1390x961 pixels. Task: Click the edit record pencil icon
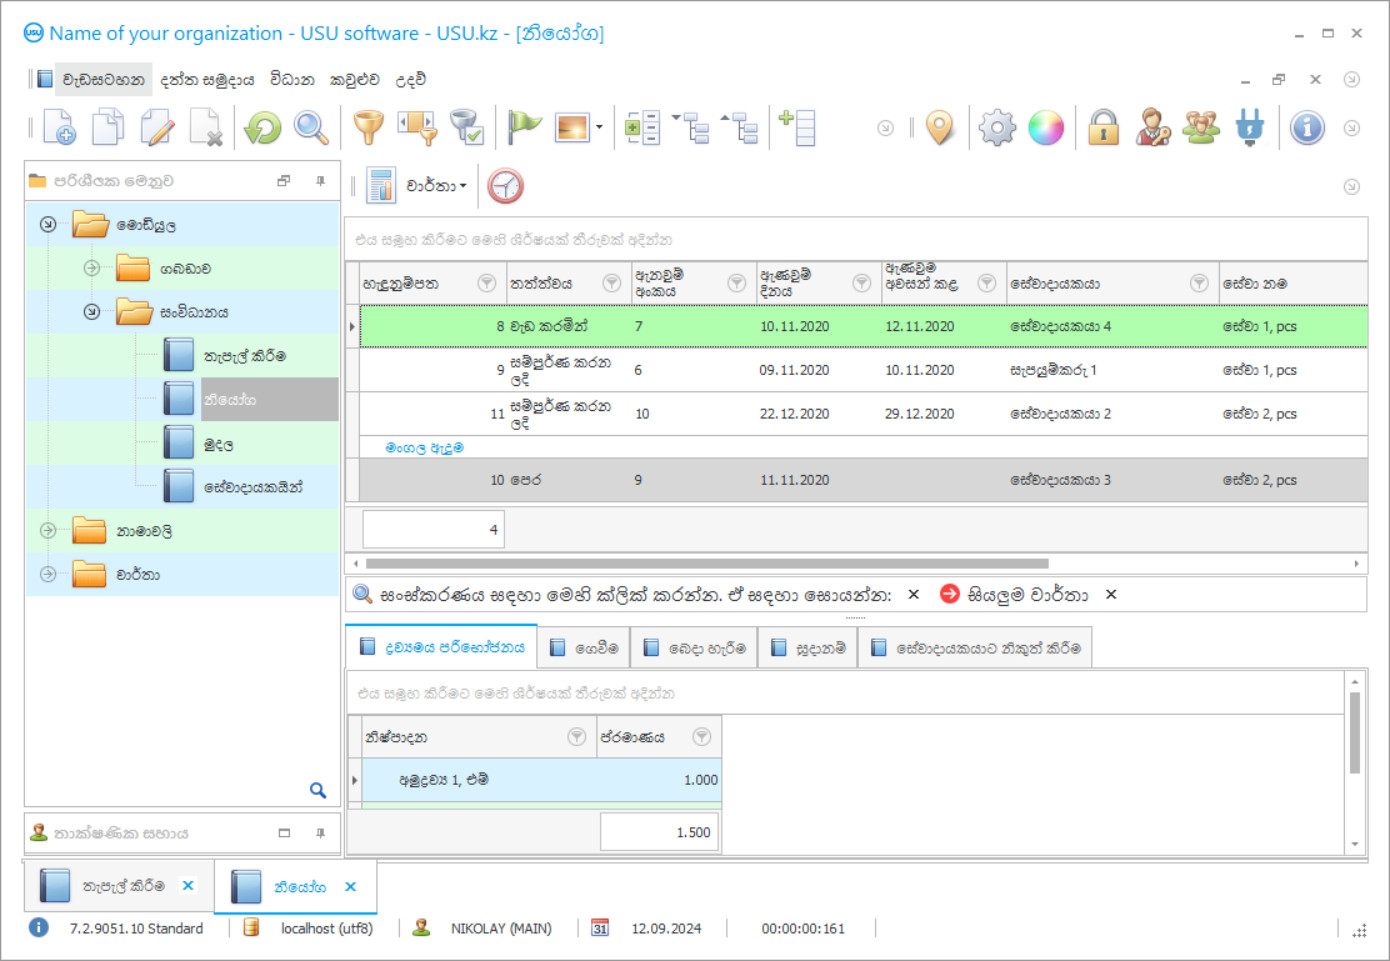pos(157,127)
